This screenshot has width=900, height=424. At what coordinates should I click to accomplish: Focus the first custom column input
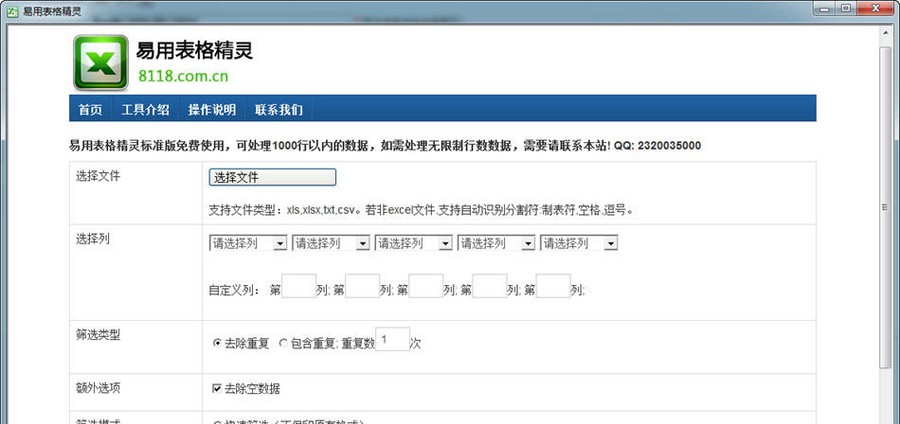(298, 286)
